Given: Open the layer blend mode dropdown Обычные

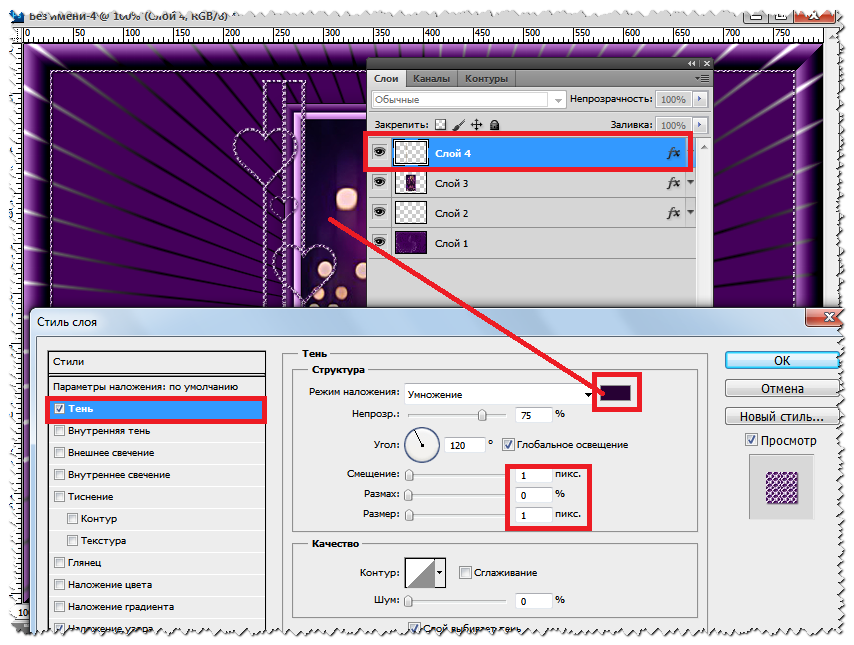Looking at the screenshot, I should (469, 100).
